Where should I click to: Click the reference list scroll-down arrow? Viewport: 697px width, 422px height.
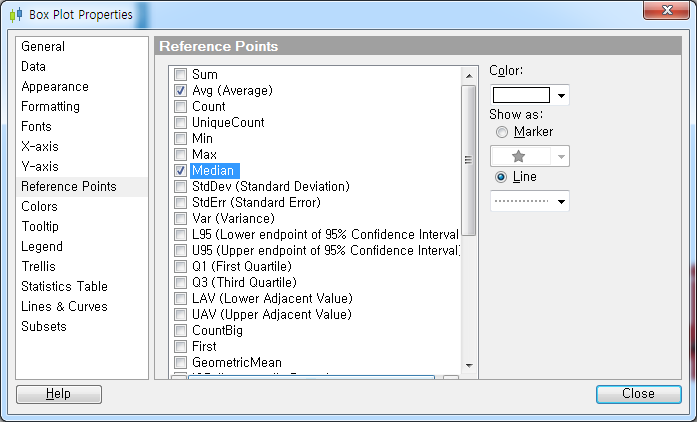tap(469, 366)
